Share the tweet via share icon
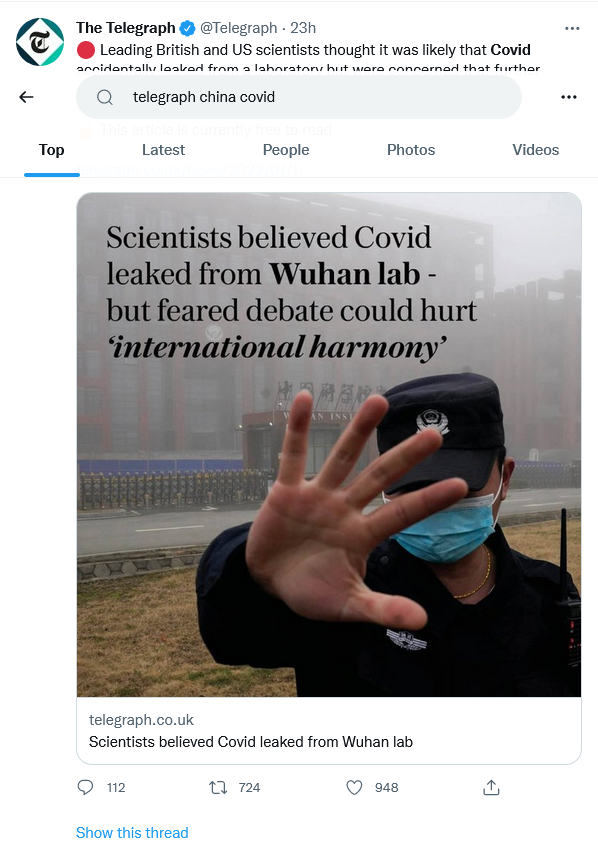 (x=491, y=787)
